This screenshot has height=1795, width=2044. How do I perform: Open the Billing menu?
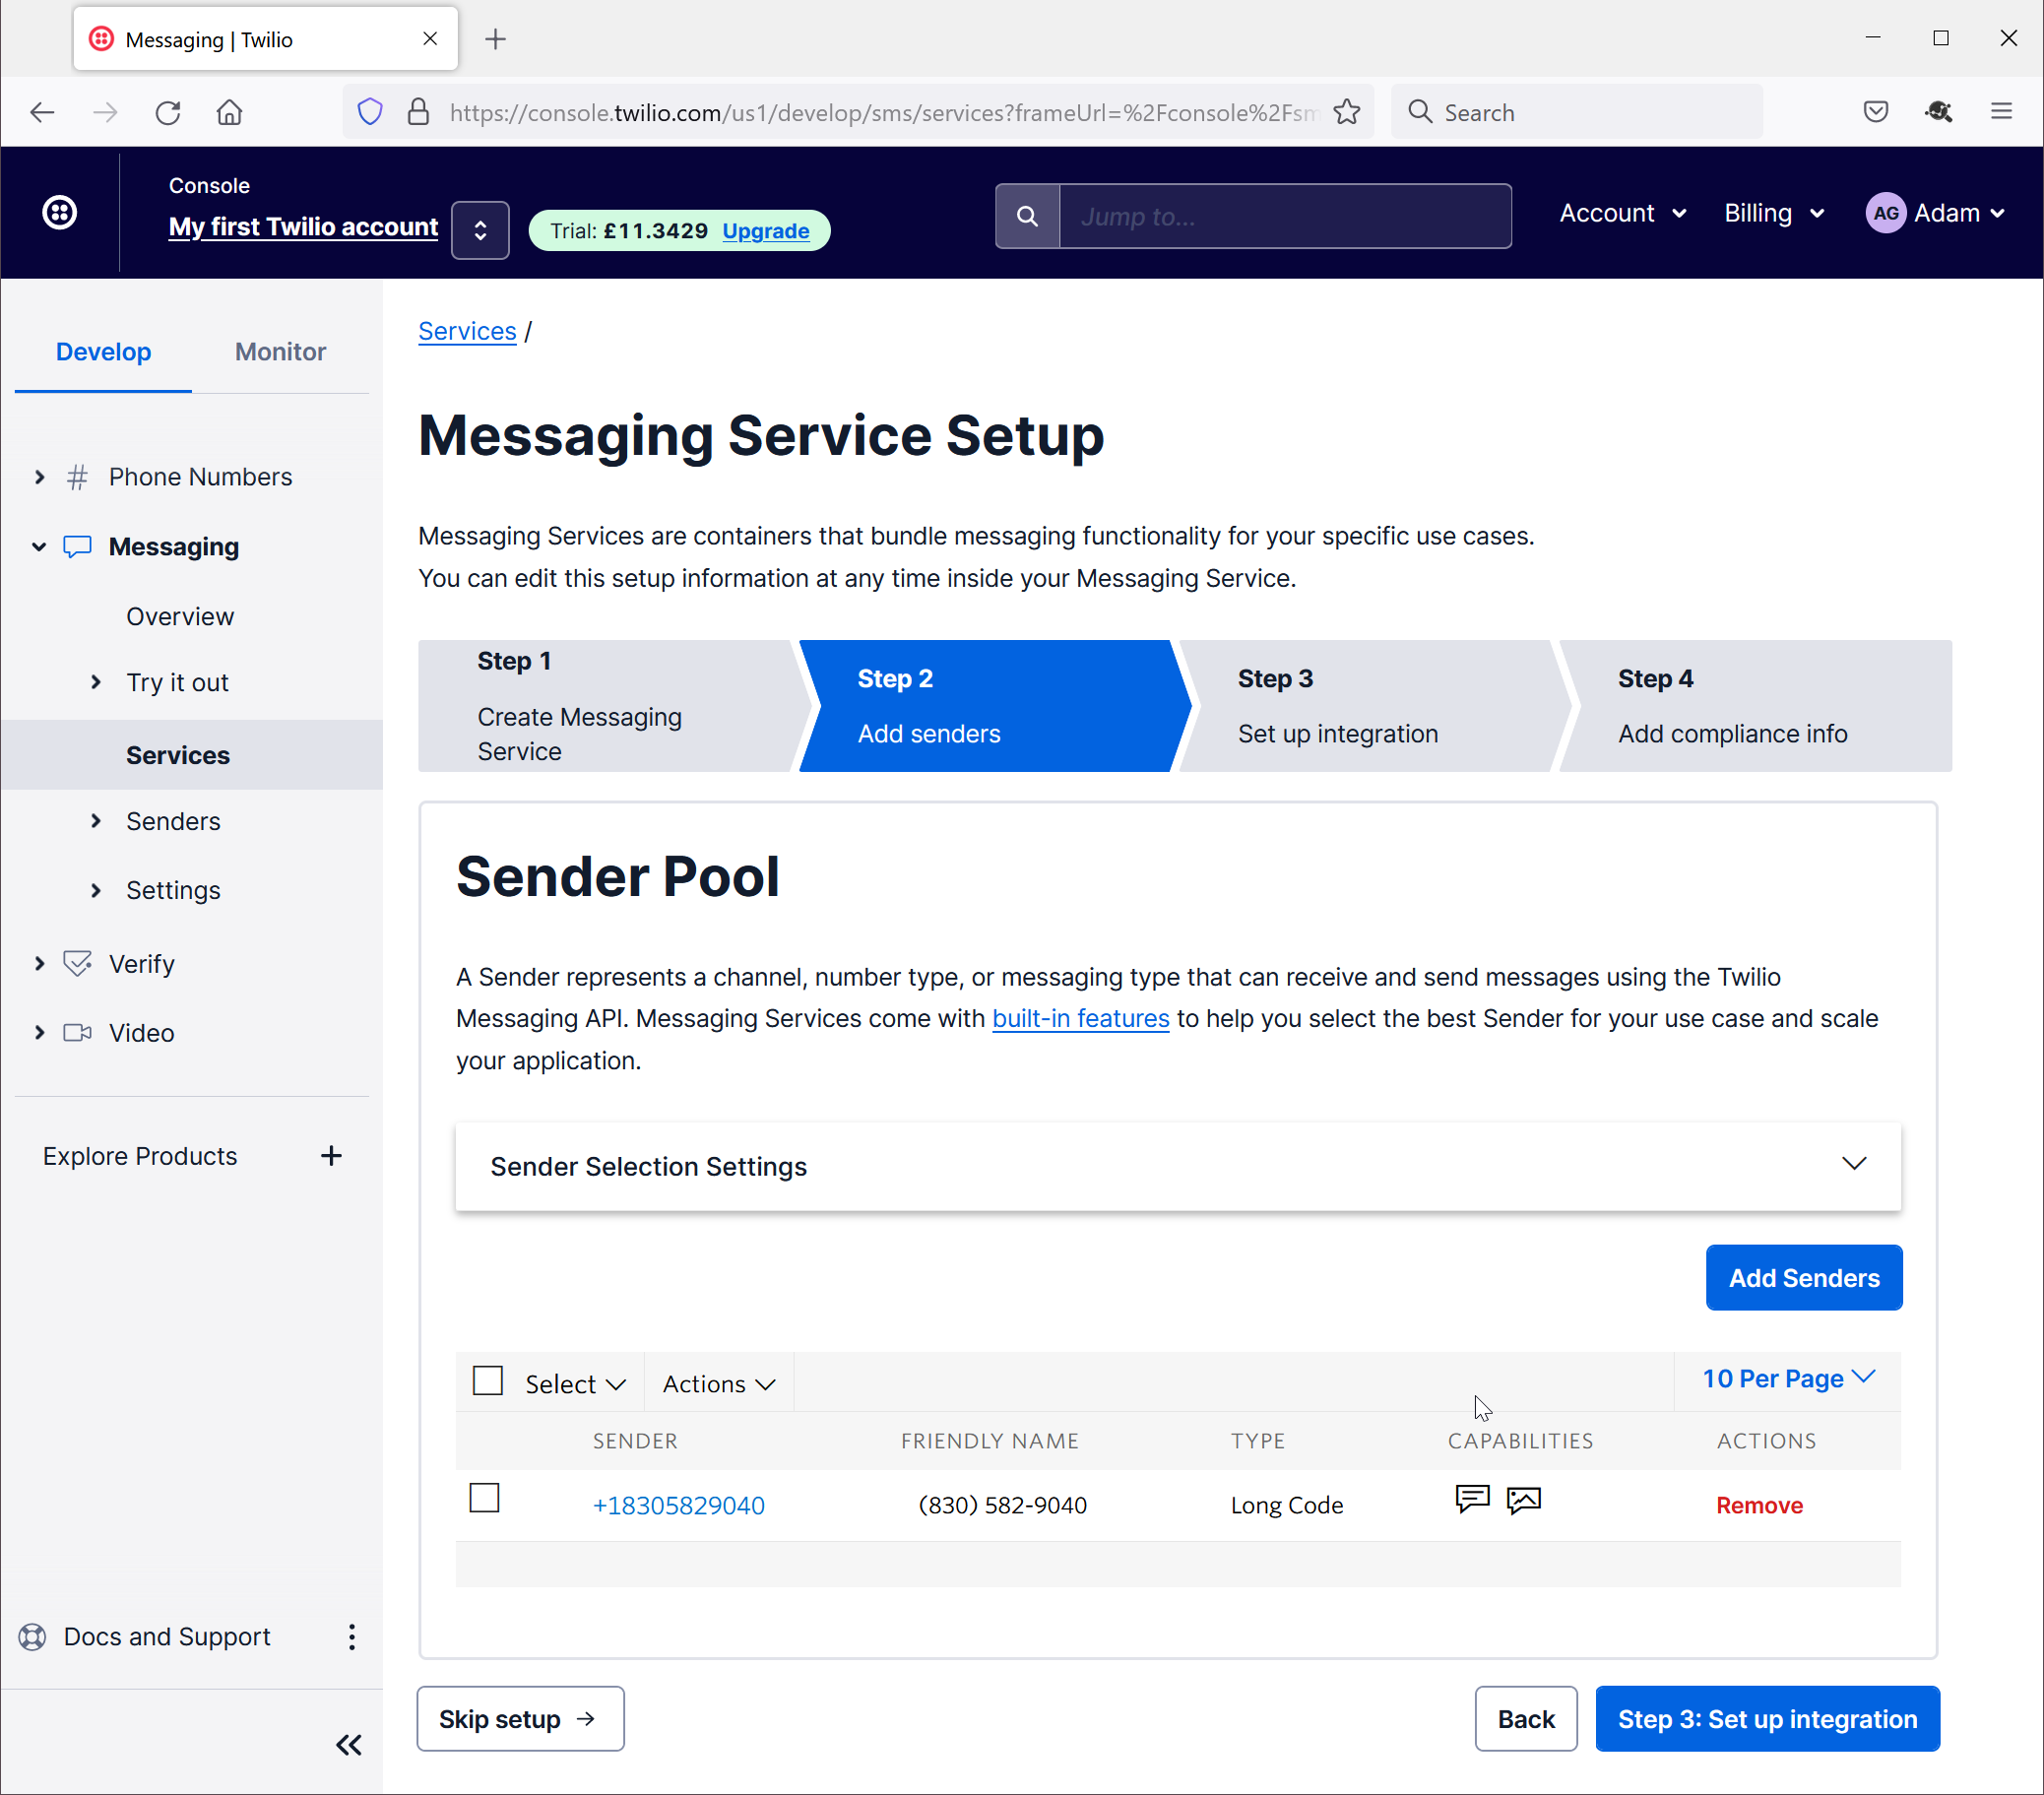point(1773,213)
